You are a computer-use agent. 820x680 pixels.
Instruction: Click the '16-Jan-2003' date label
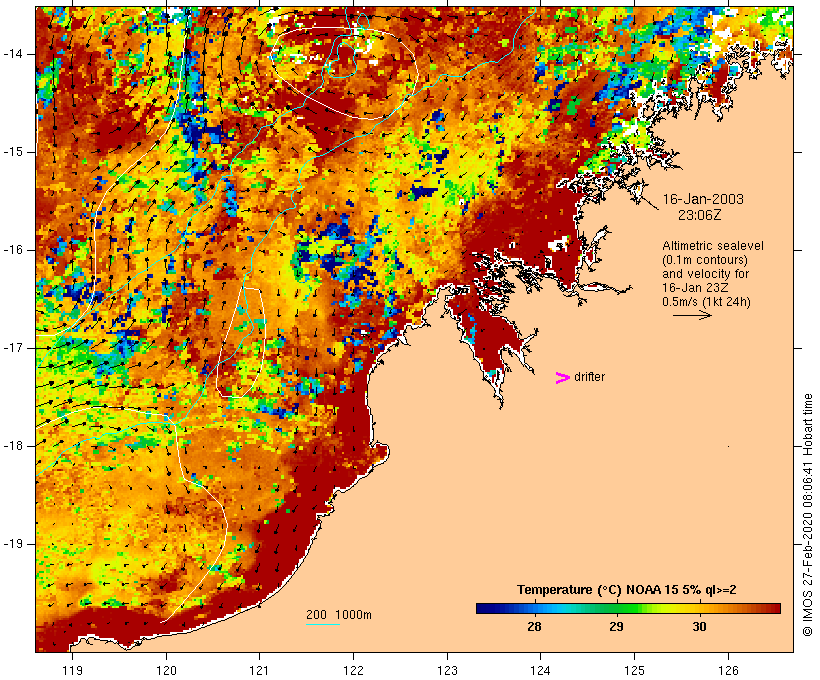coord(703,199)
